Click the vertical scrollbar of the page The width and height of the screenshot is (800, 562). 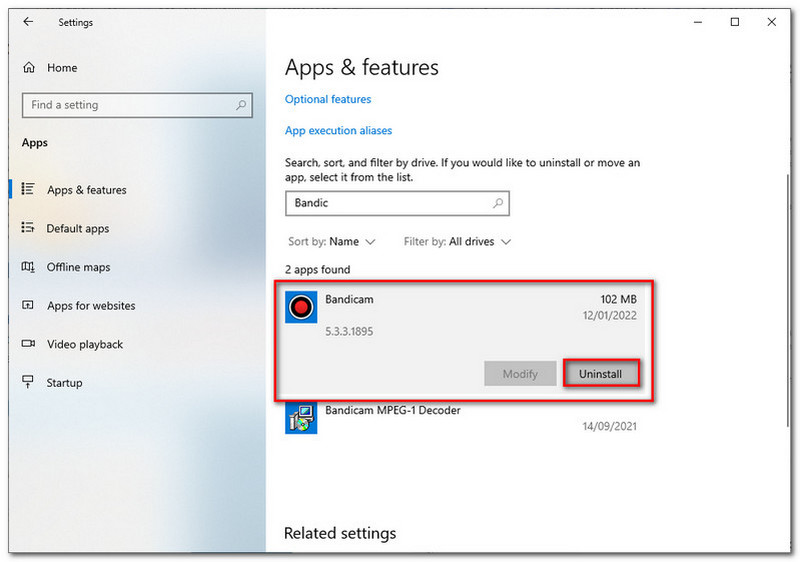(788, 301)
